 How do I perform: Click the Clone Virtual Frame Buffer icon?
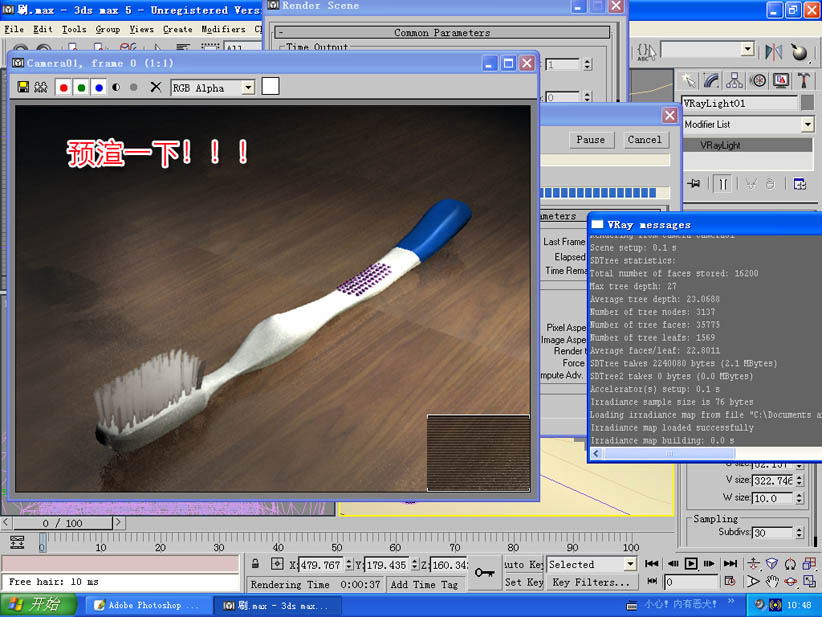click(x=40, y=88)
